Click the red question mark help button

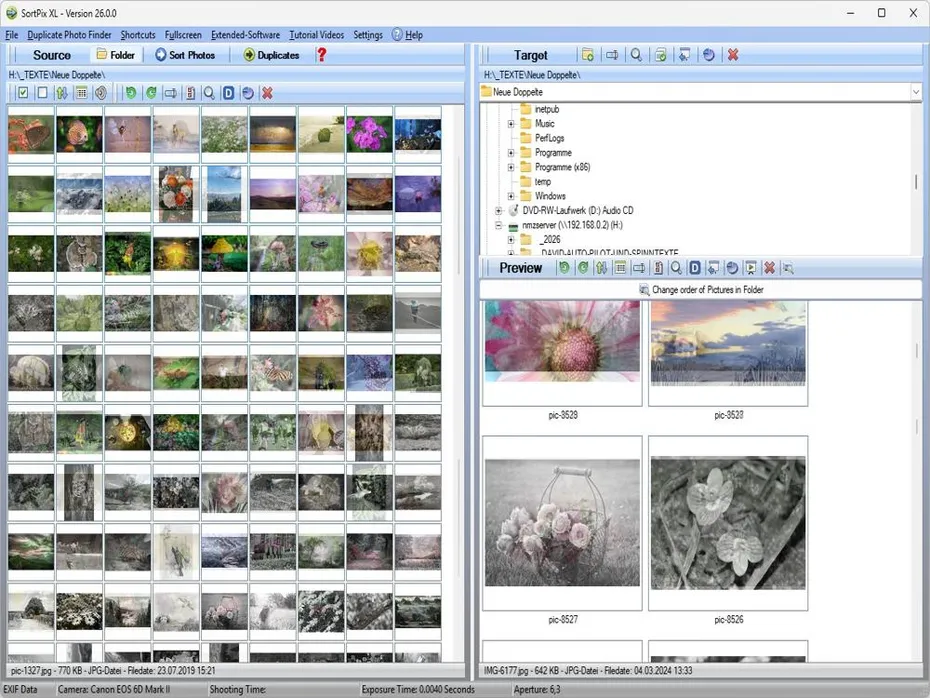pyautogui.click(x=320, y=55)
